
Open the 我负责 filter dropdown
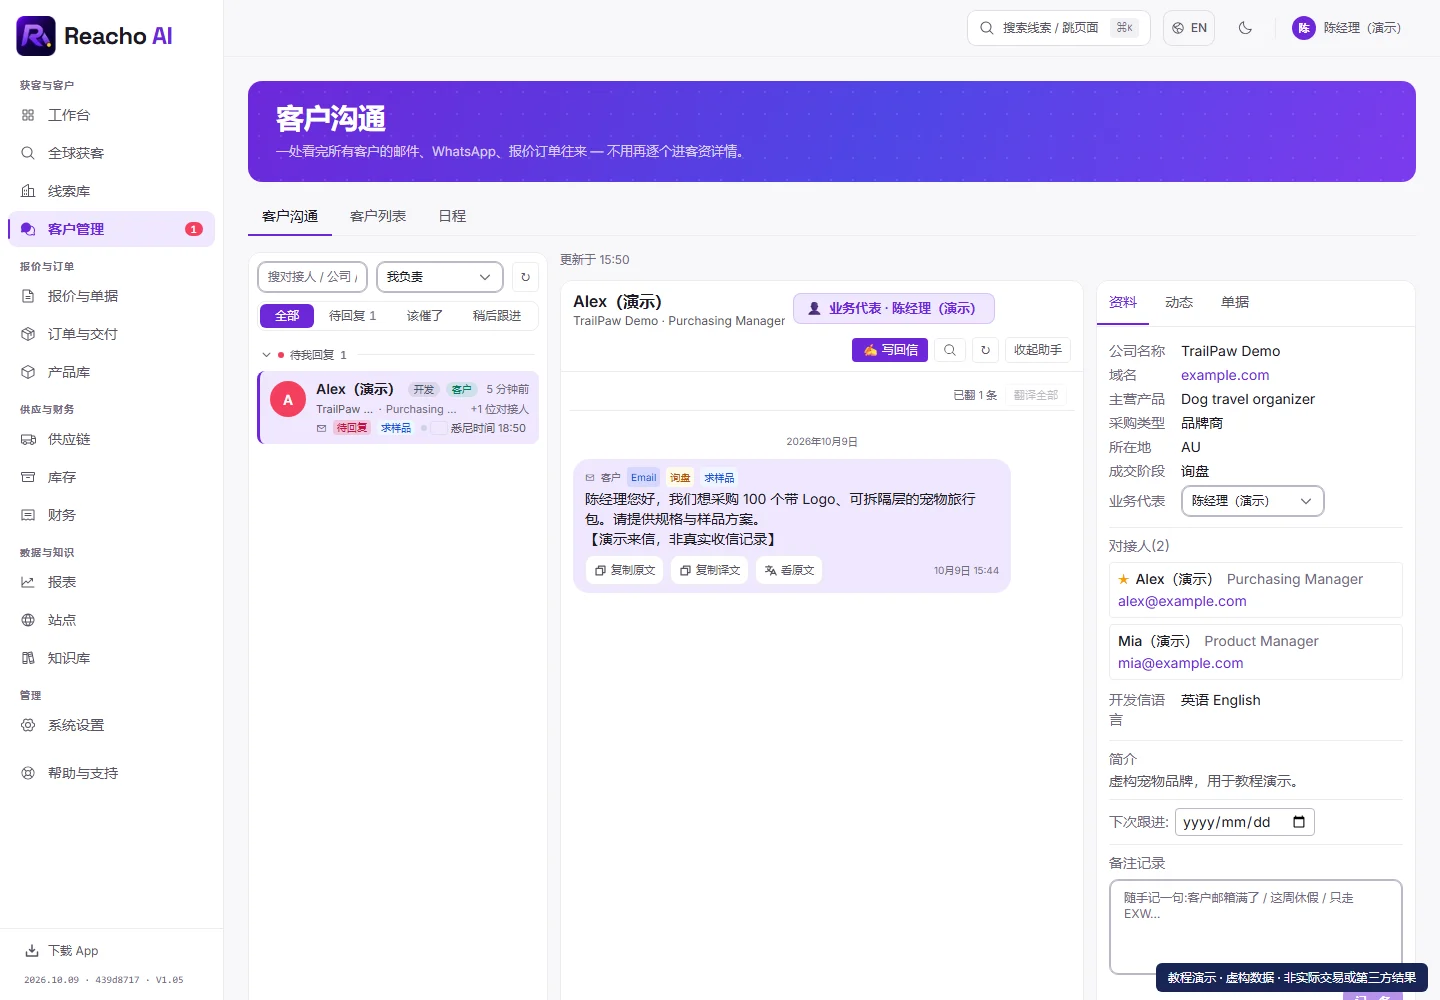(x=439, y=277)
